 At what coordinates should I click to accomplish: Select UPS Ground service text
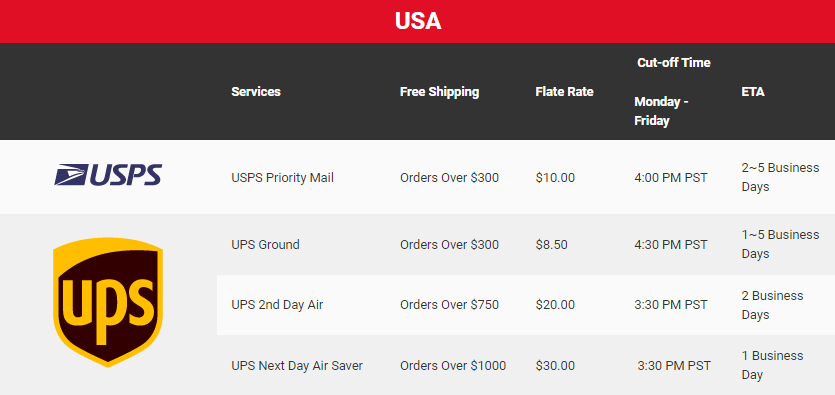point(265,245)
